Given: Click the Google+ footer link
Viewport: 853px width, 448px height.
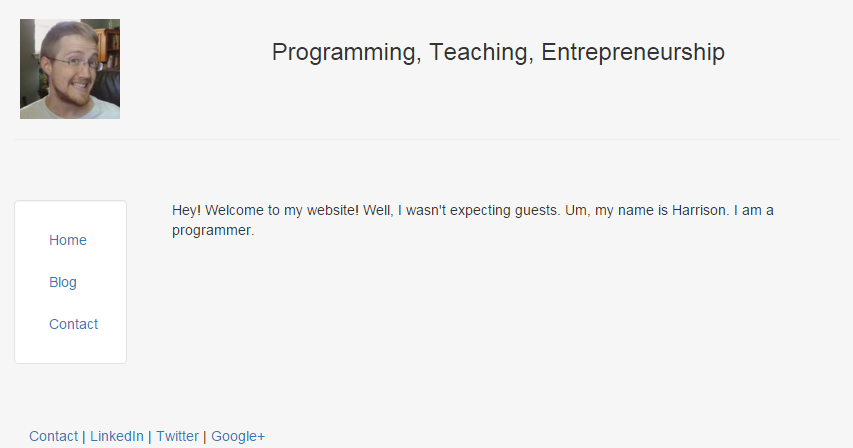Looking at the screenshot, I should pos(238,436).
